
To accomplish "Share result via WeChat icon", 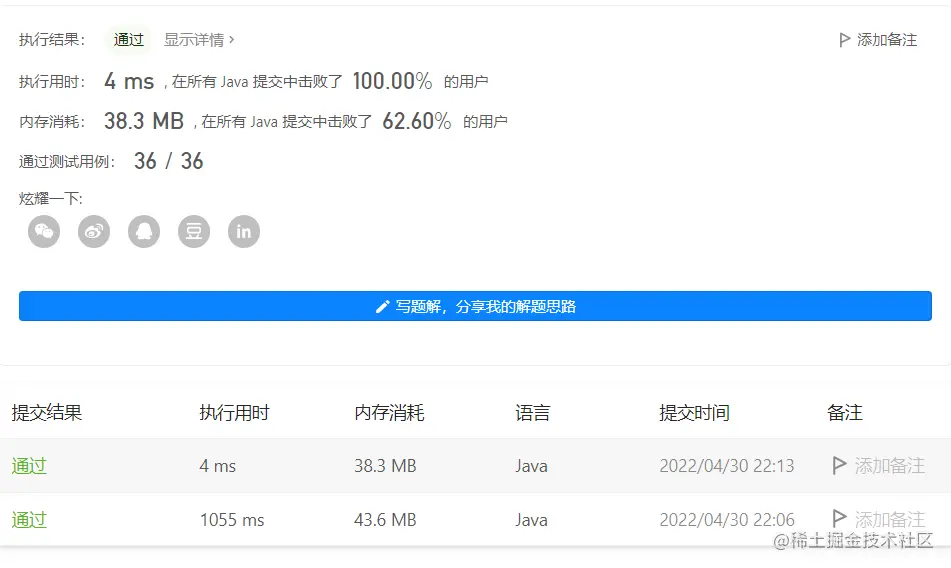I will pos(44,232).
